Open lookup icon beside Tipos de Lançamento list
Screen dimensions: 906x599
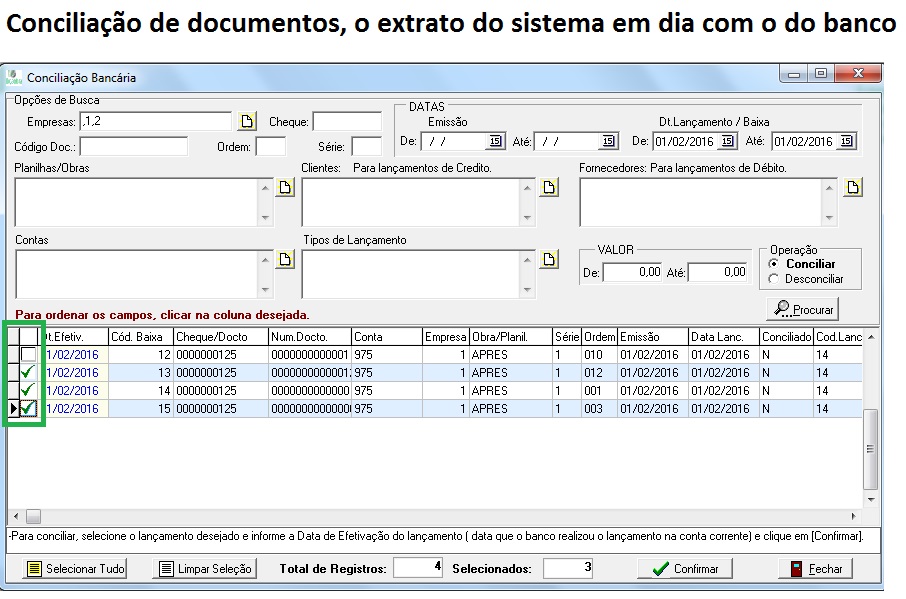point(549,260)
